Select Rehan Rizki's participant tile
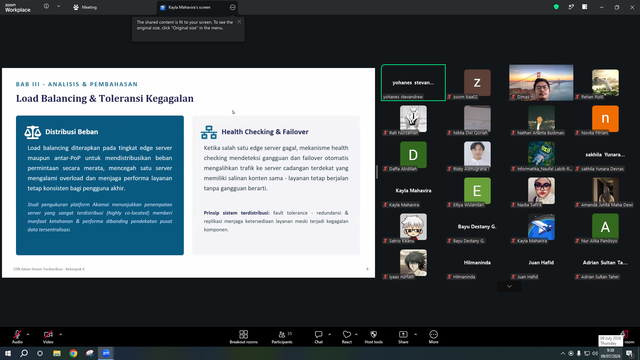The width and height of the screenshot is (640, 360). pos(605,82)
